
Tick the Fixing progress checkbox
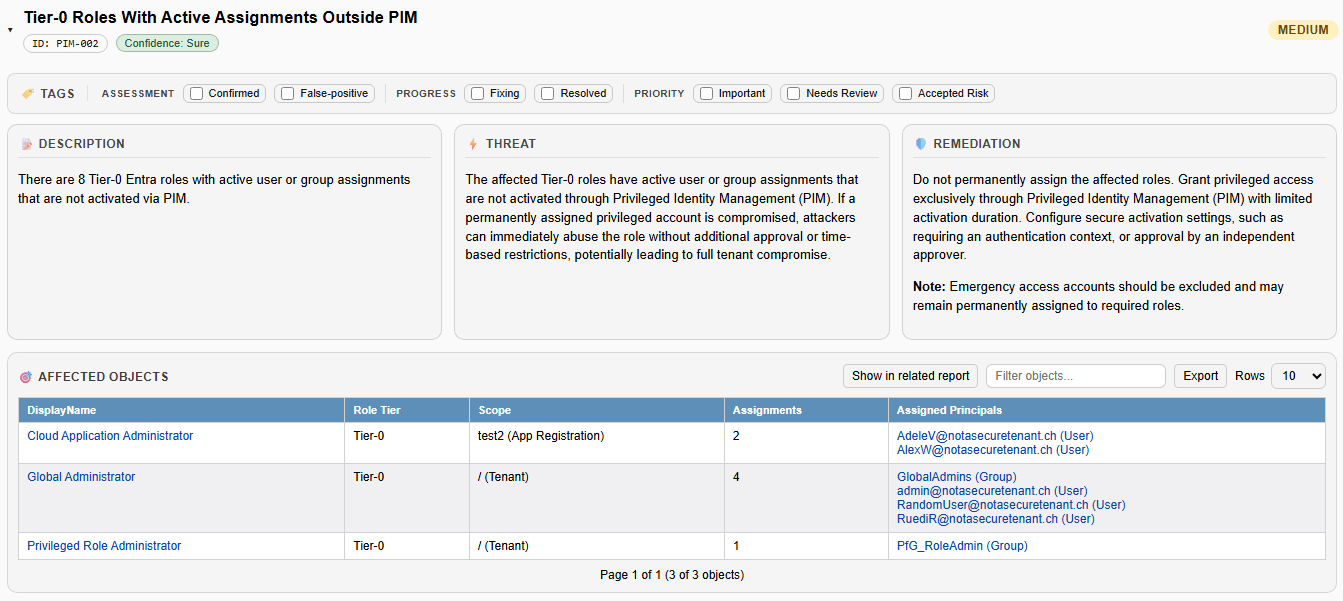(x=478, y=94)
